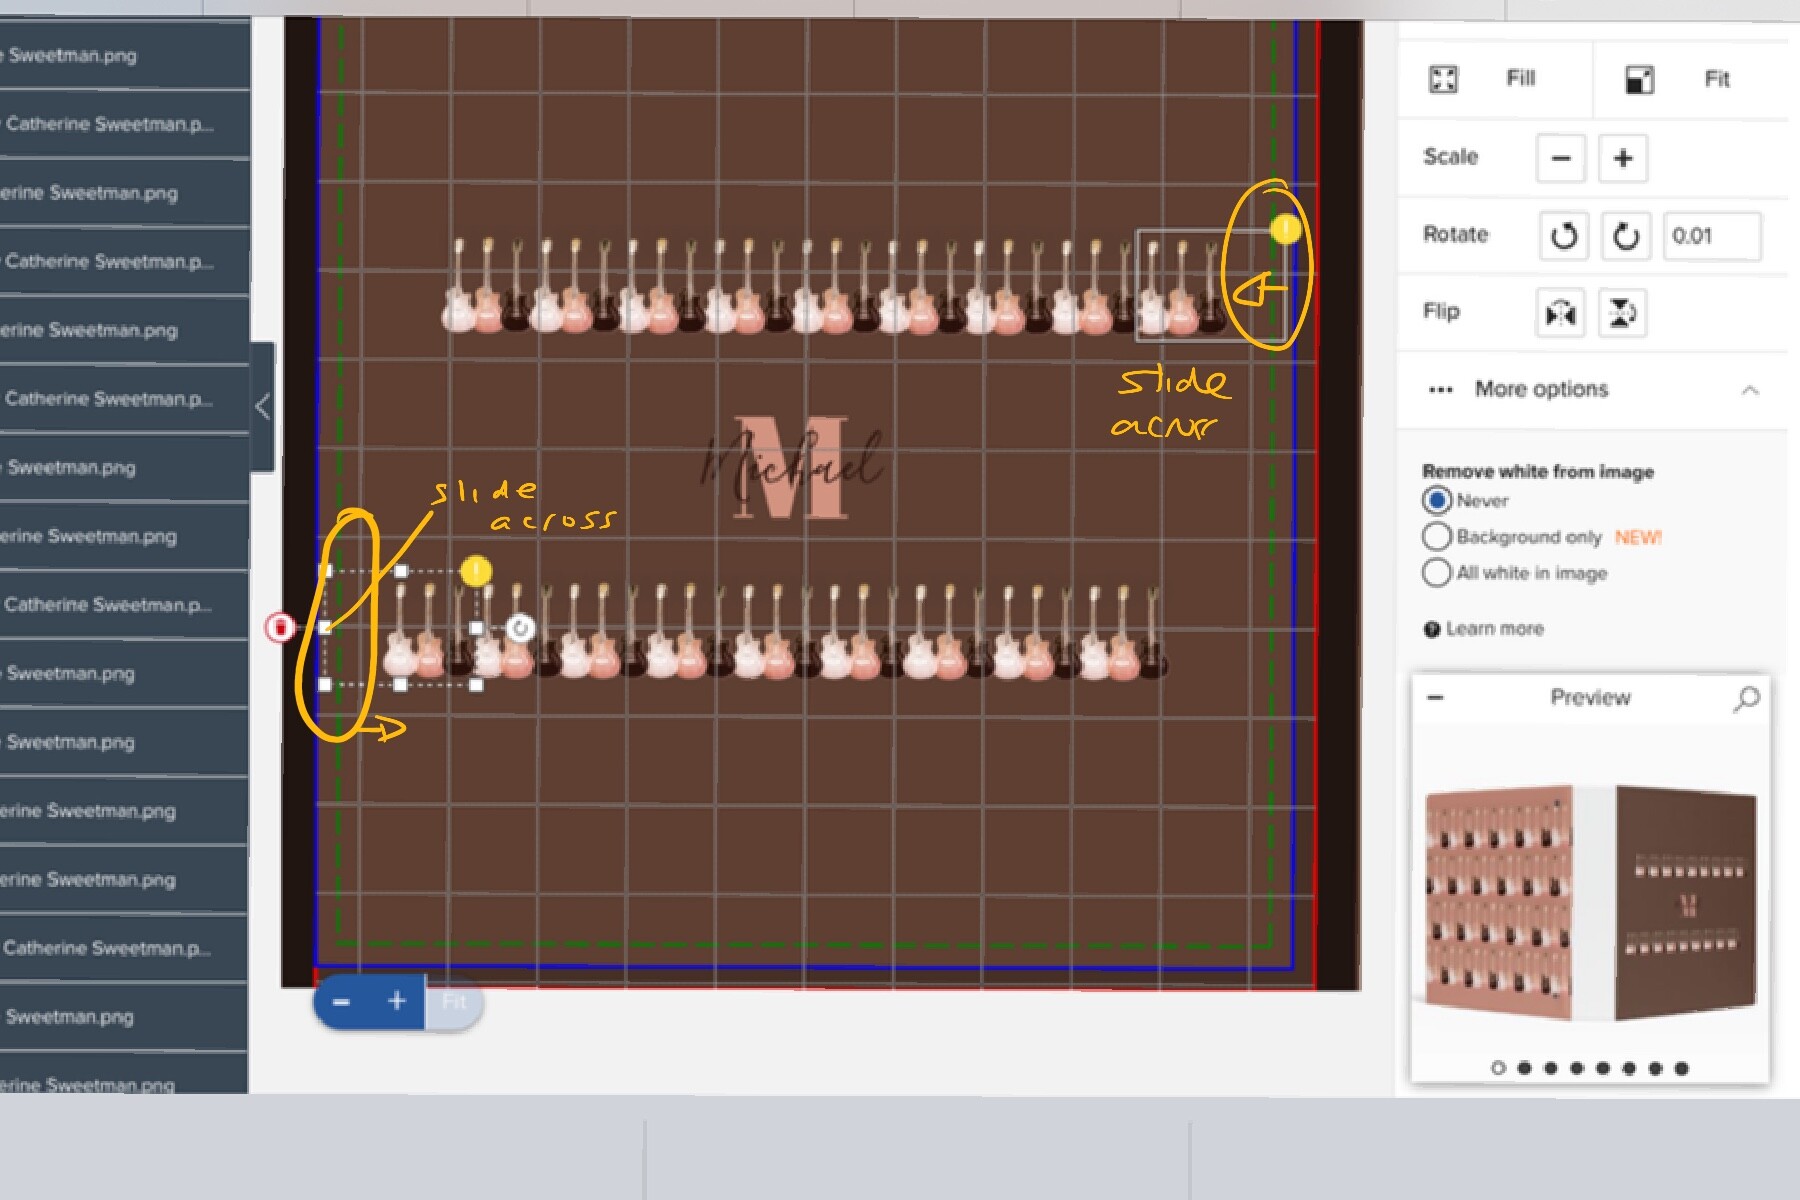This screenshot has width=1800, height=1200.
Task: Collapse the More options section
Action: 1750,390
